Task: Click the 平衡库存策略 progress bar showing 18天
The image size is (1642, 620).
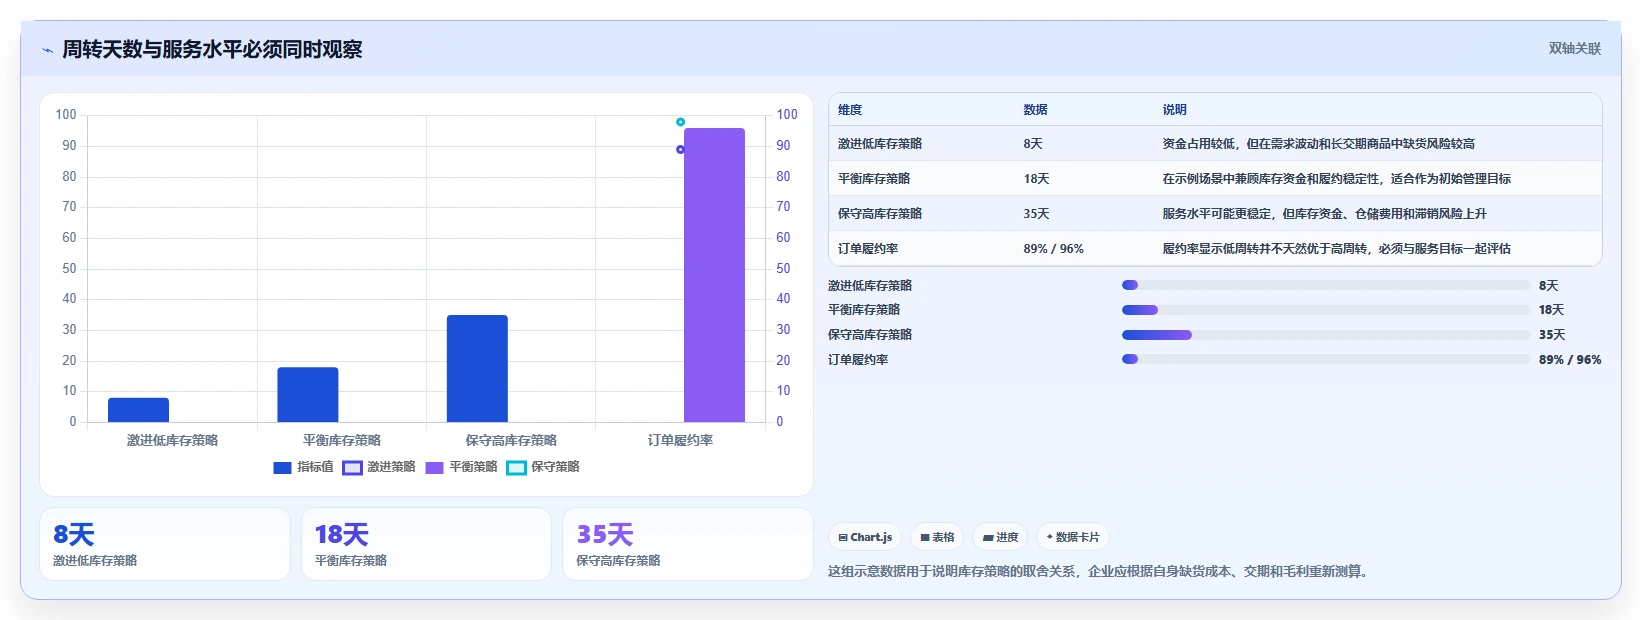Action: point(1326,310)
